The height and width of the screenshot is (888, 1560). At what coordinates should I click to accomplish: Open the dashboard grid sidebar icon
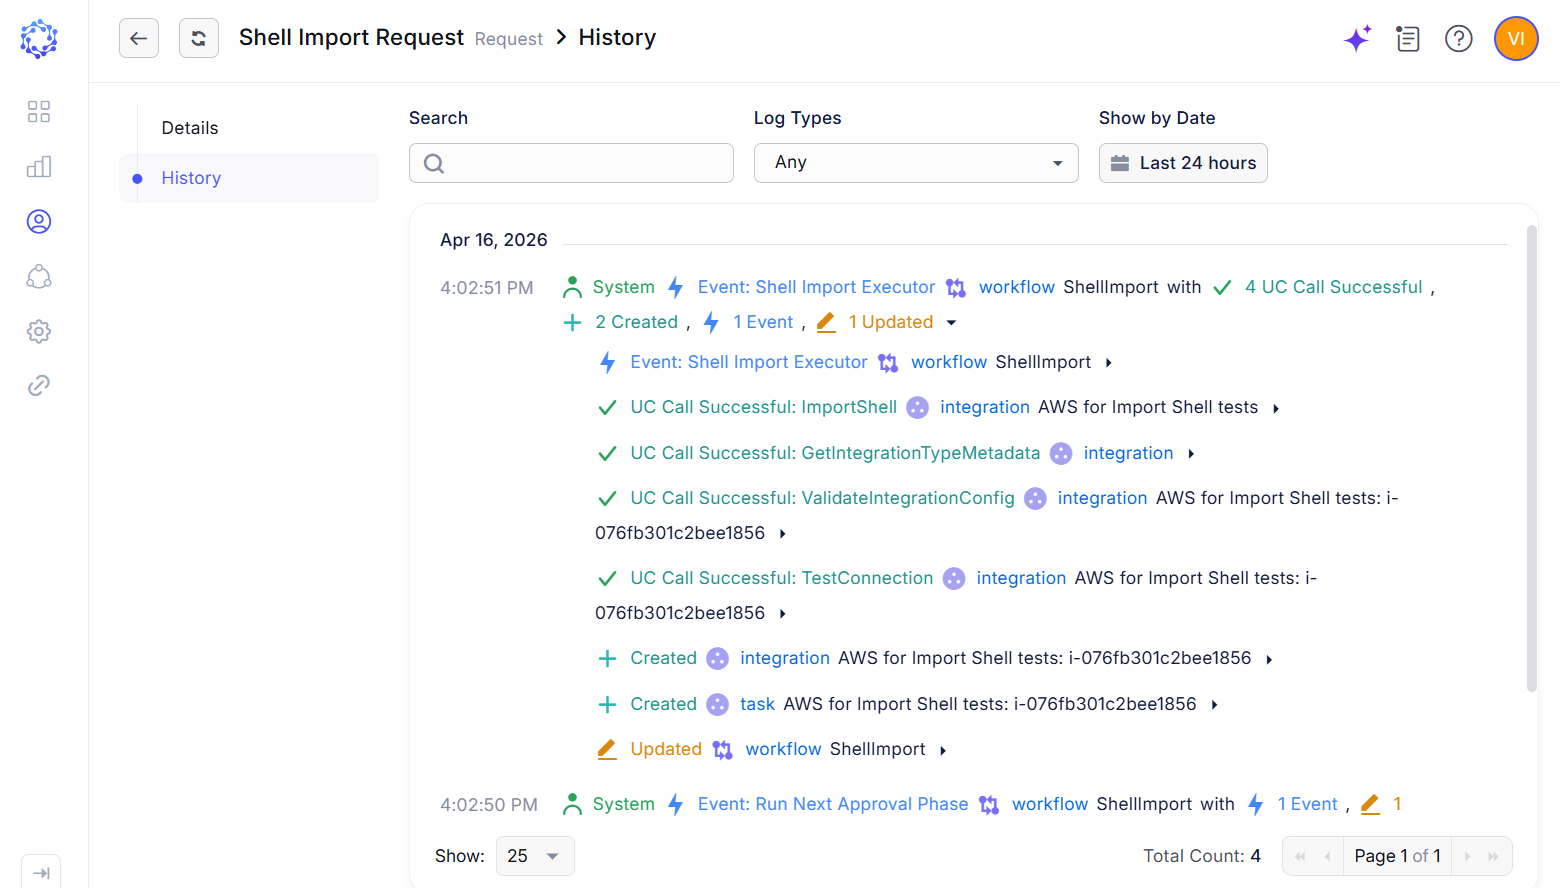[x=39, y=111]
